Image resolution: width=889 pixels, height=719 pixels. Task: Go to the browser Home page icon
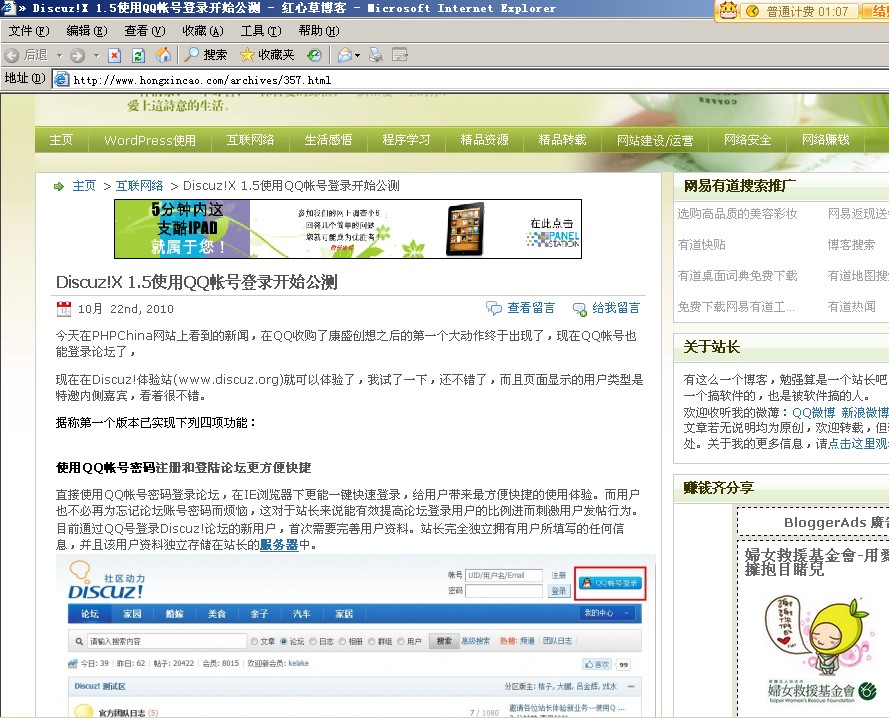pyautogui.click(x=162, y=55)
